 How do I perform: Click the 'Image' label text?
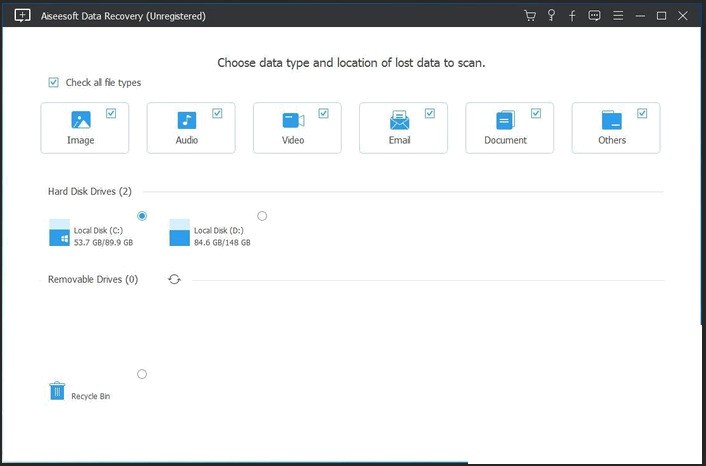pyautogui.click(x=81, y=140)
